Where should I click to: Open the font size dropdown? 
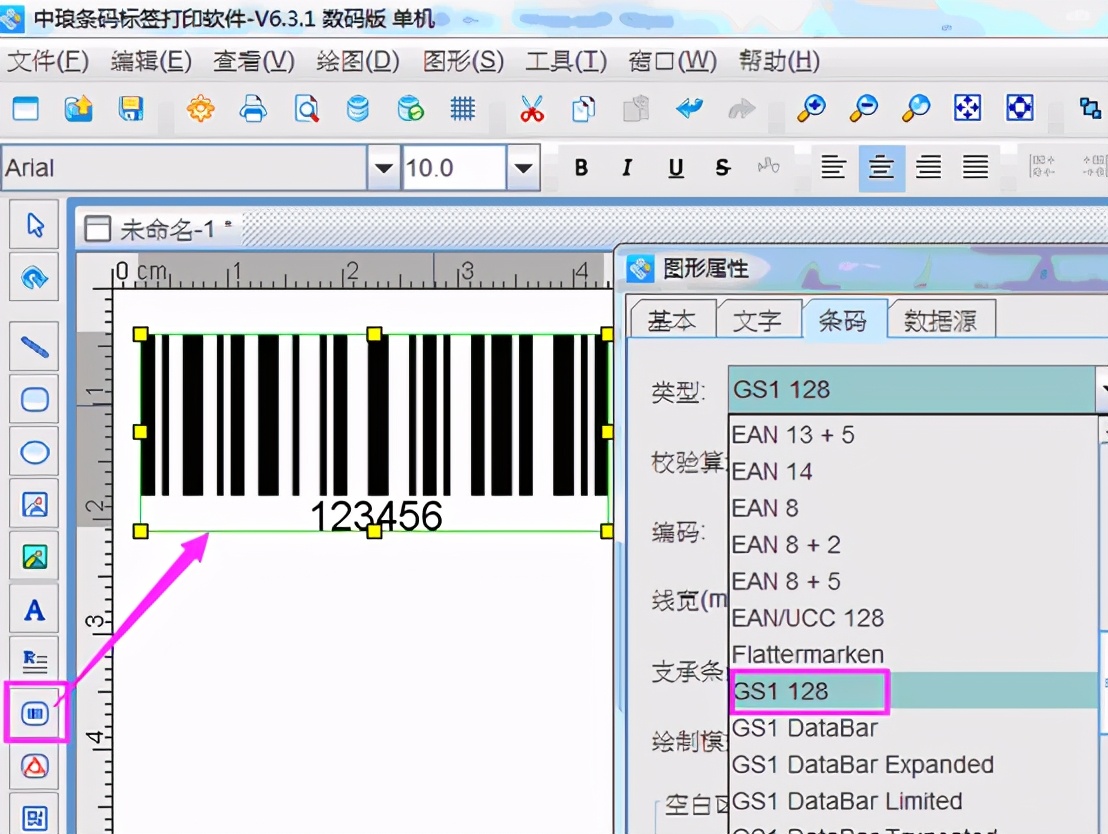(x=523, y=168)
